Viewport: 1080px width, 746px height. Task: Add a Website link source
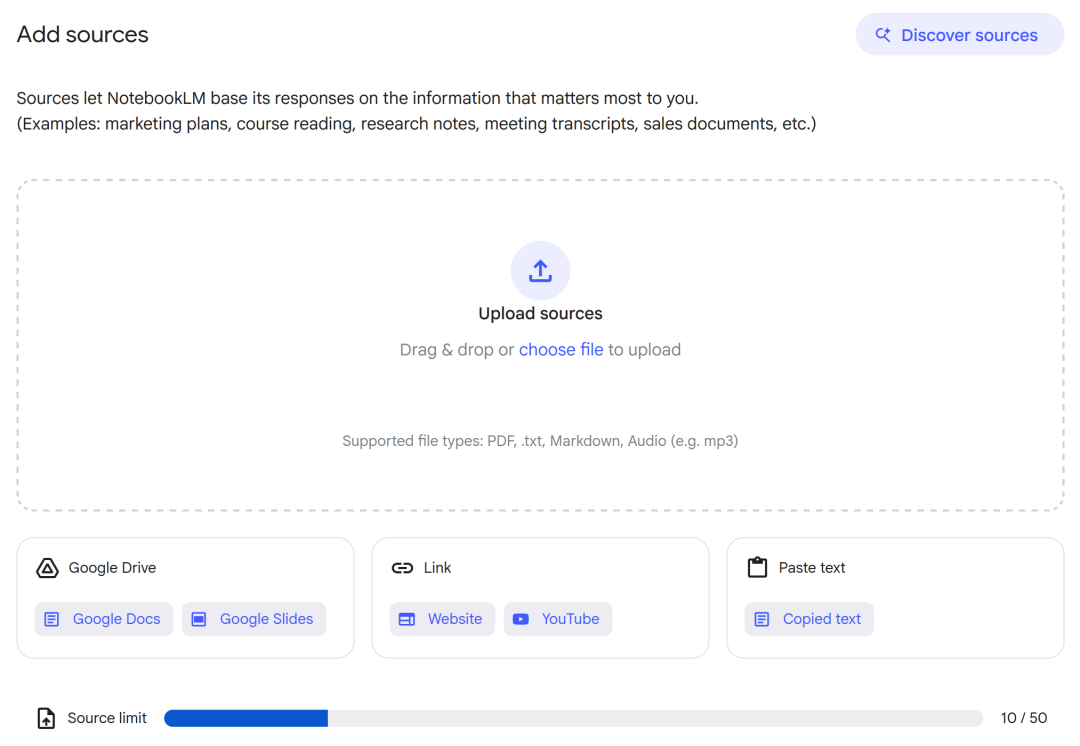442,619
